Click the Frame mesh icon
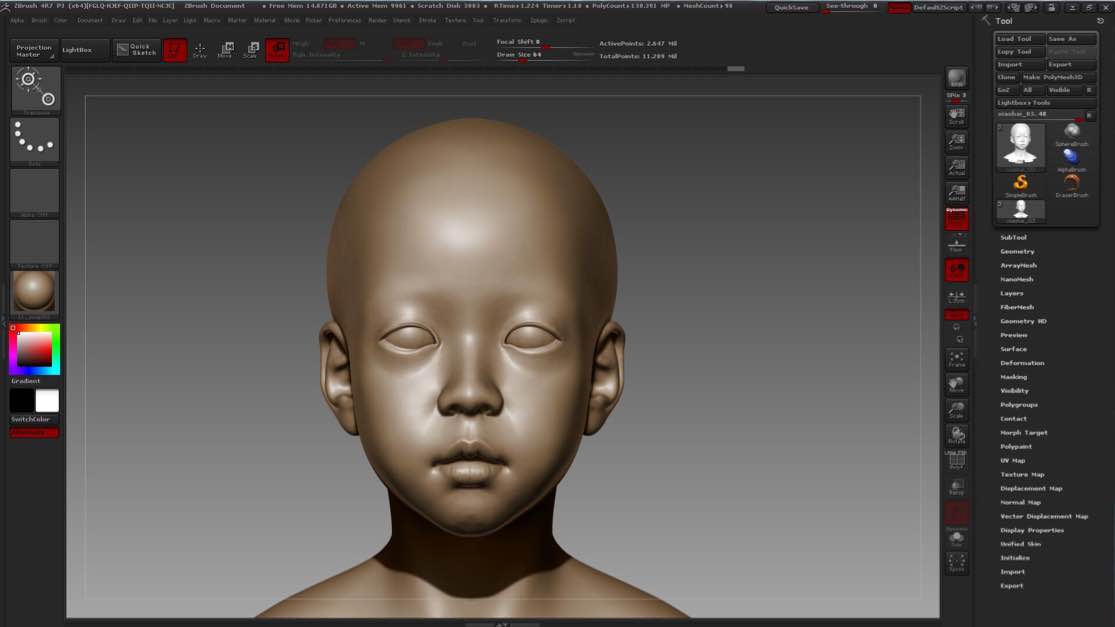 tap(957, 358)
